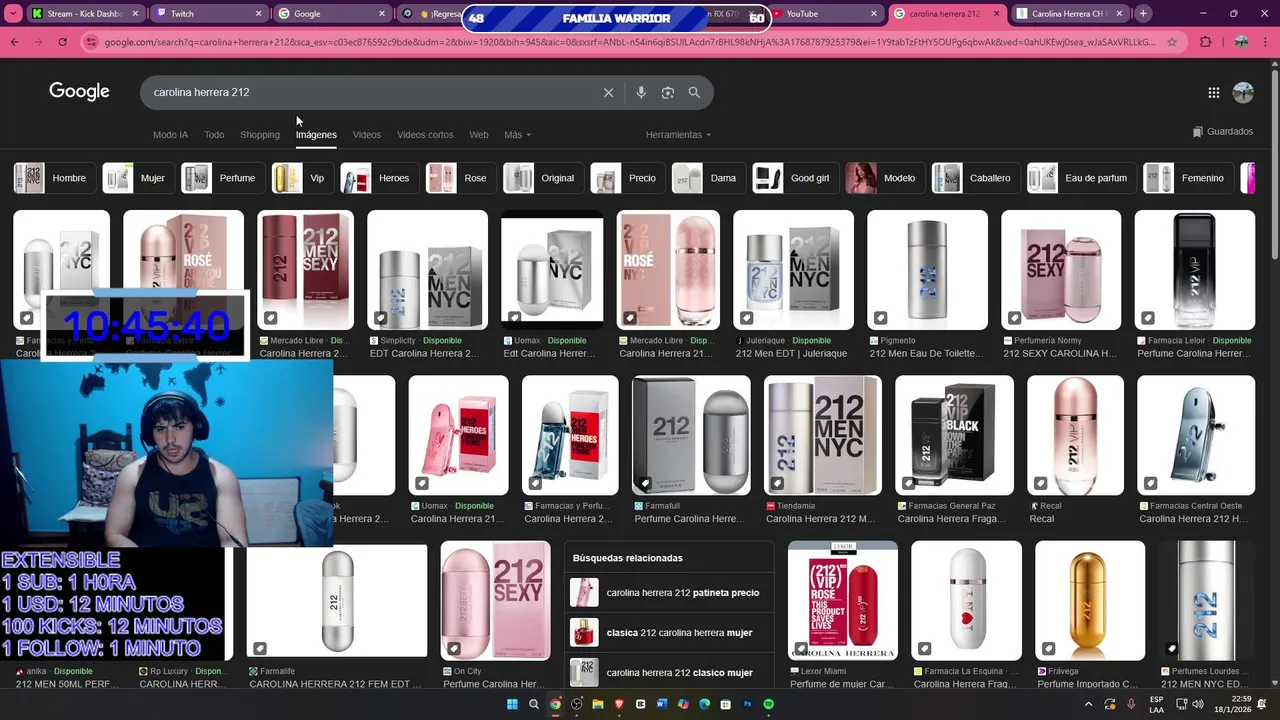This screenshot has width=1280, height=720.
Task: Open the Lexor Miami 212 VIP Rosé image
Action: click(x=843, y=601)
